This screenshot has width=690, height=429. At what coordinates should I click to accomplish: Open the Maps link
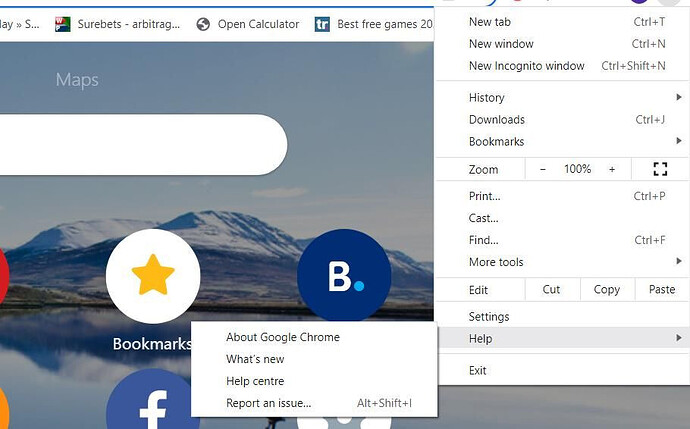click(x=77, y=80)
